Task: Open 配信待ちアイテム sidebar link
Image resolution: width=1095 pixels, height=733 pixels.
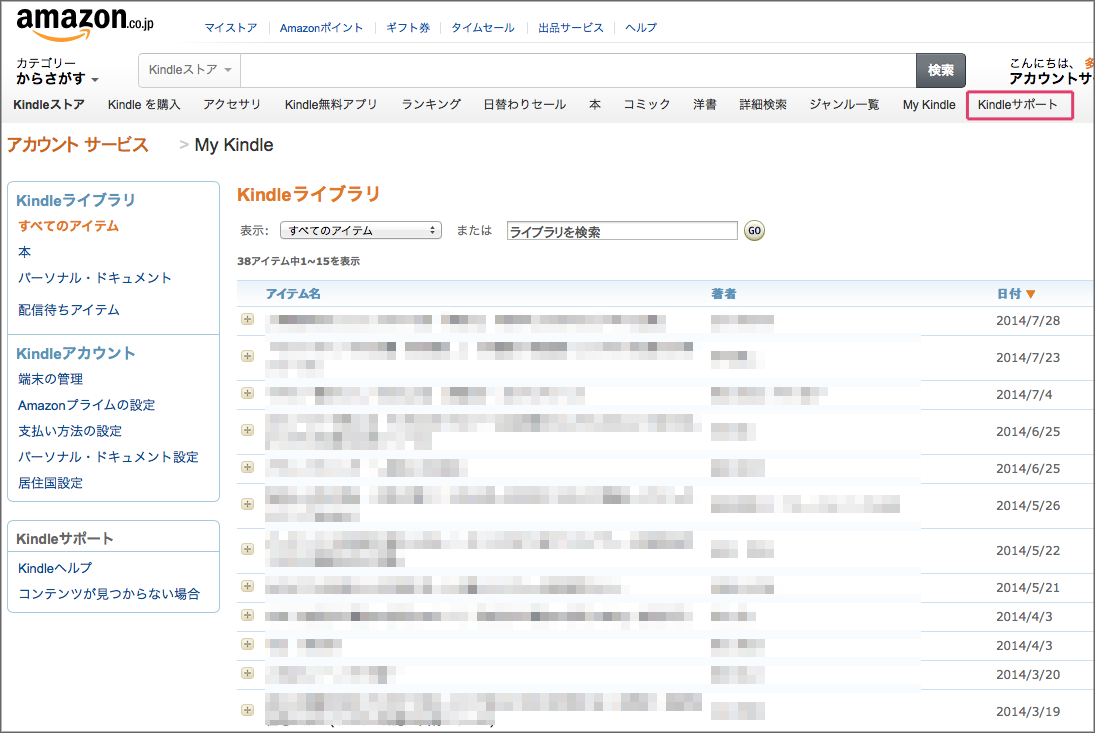Action: point(68,310)
